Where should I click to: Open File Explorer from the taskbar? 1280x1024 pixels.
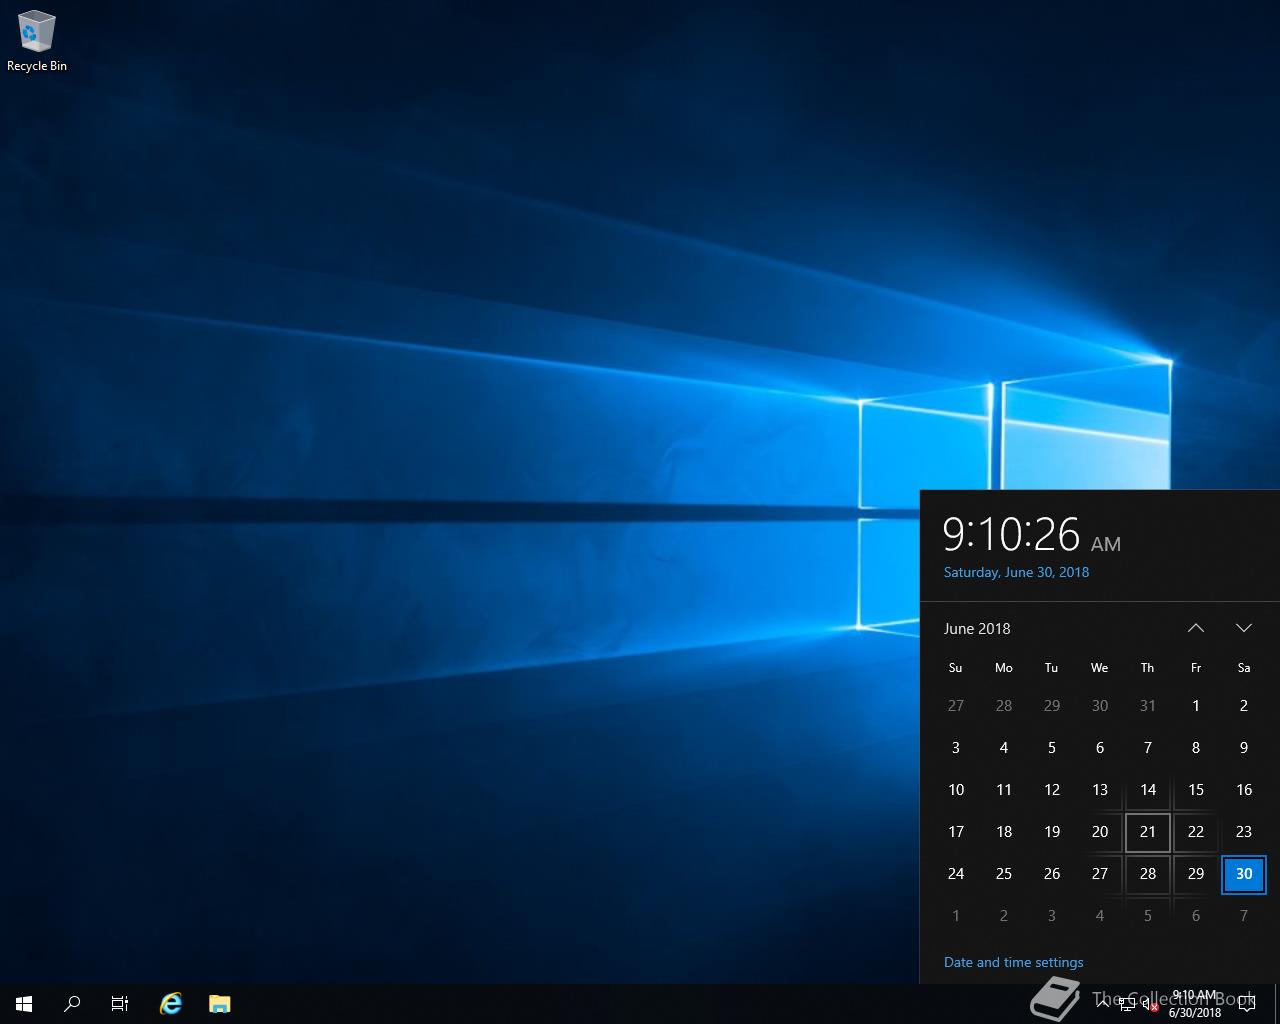[x=220, y=1004]
